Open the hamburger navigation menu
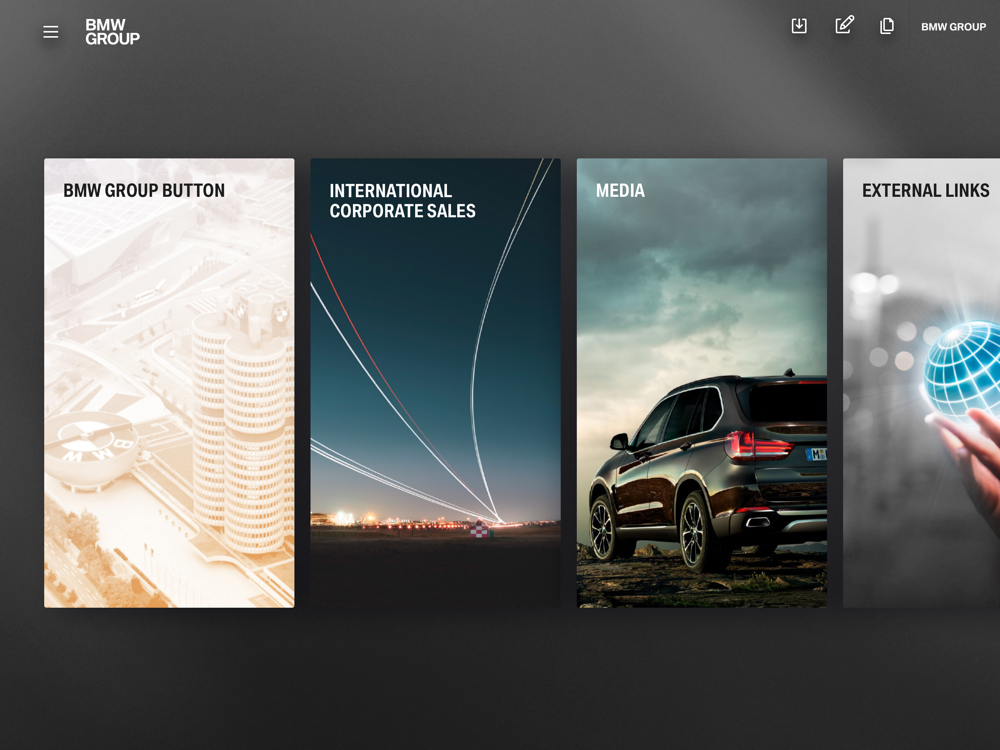 point(50,32)
